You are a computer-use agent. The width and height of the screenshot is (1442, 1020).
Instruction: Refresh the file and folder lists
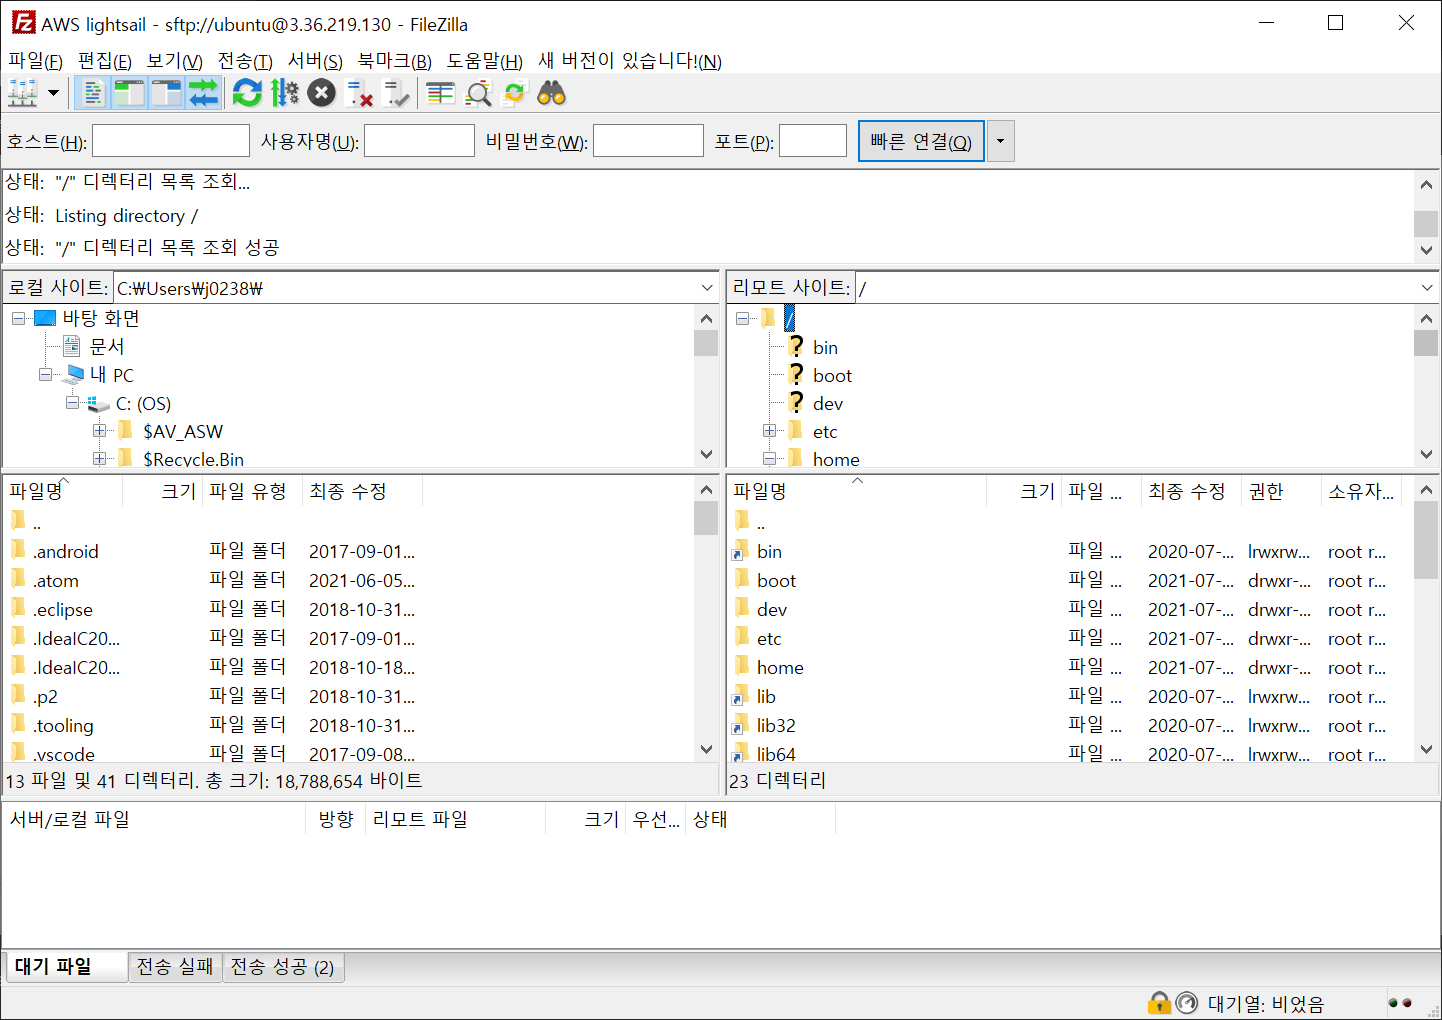[x=247, y=94]
